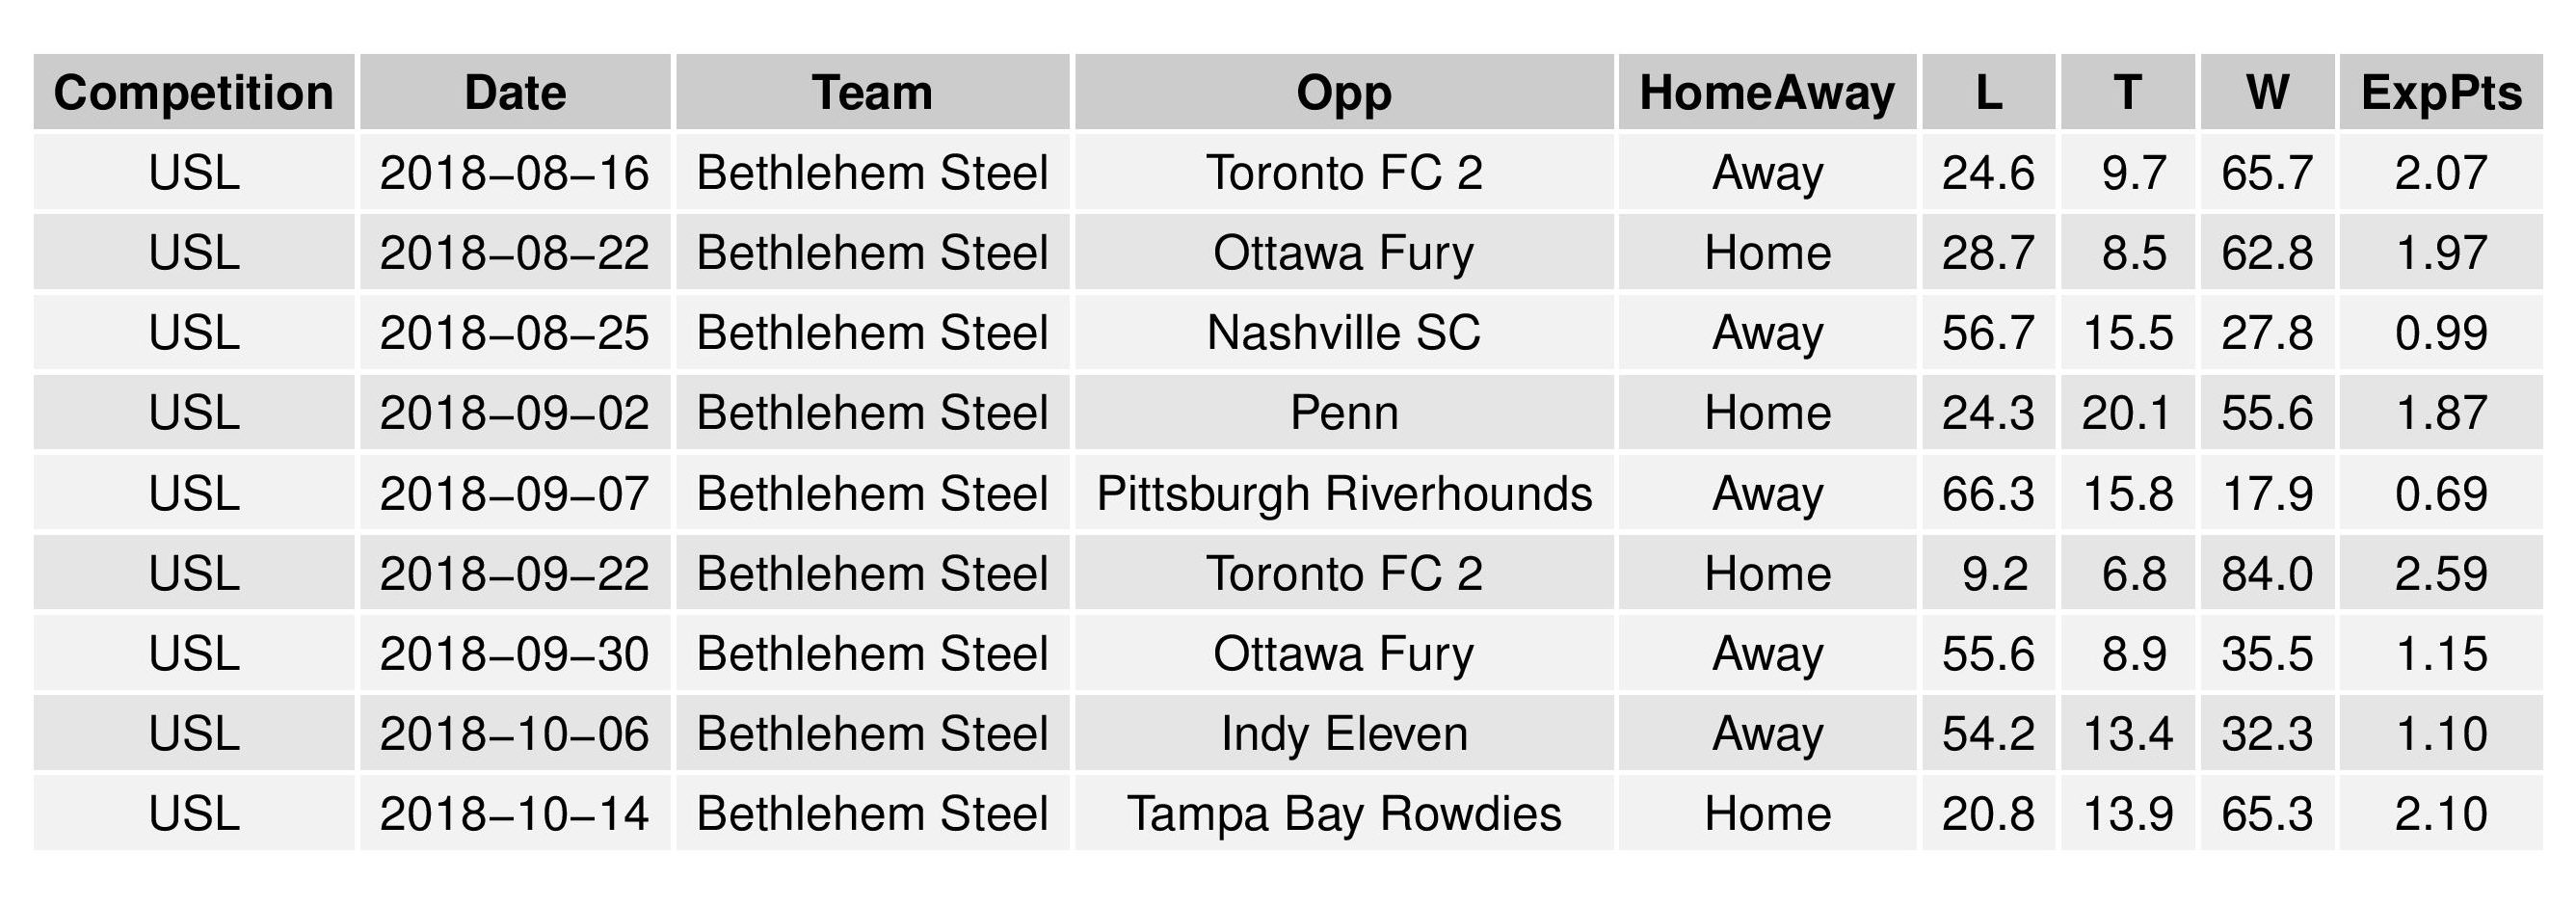Click the HomeAway column header
The width and height of the screenshot is (2576, 906).
point(1767,93)
